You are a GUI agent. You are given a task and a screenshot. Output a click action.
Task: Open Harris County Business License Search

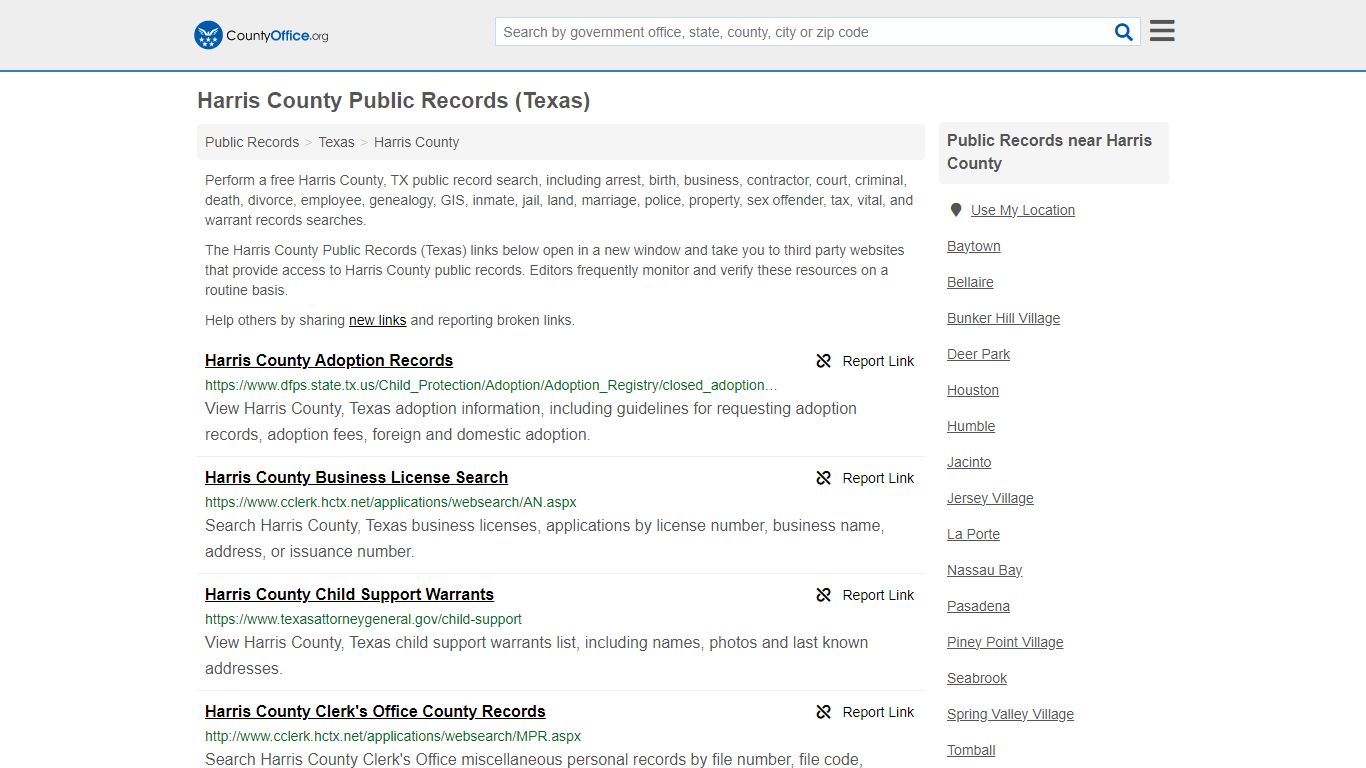(356, 477)
